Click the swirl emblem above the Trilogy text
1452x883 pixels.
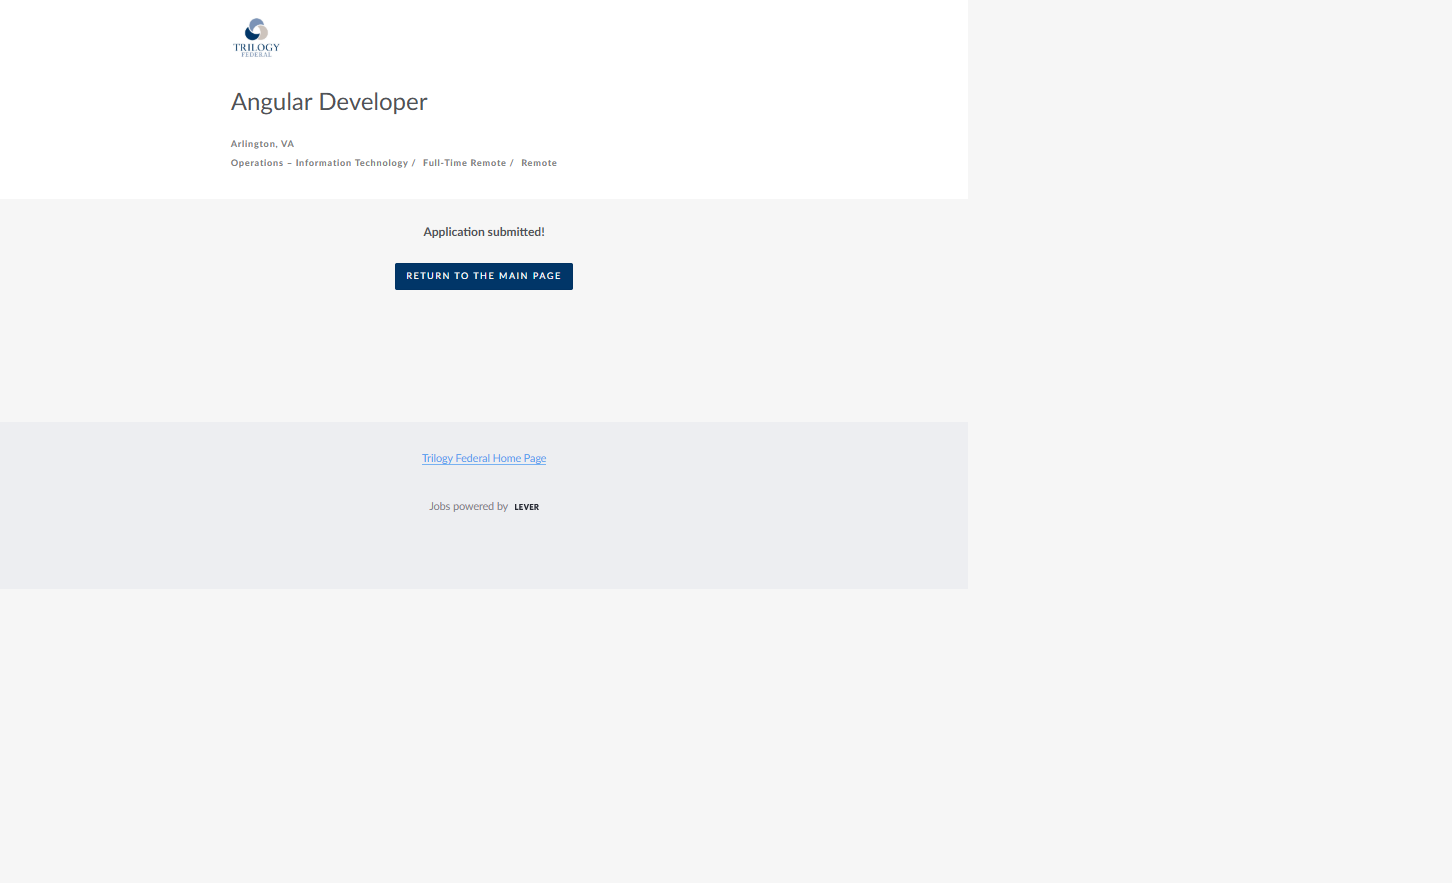256,29
